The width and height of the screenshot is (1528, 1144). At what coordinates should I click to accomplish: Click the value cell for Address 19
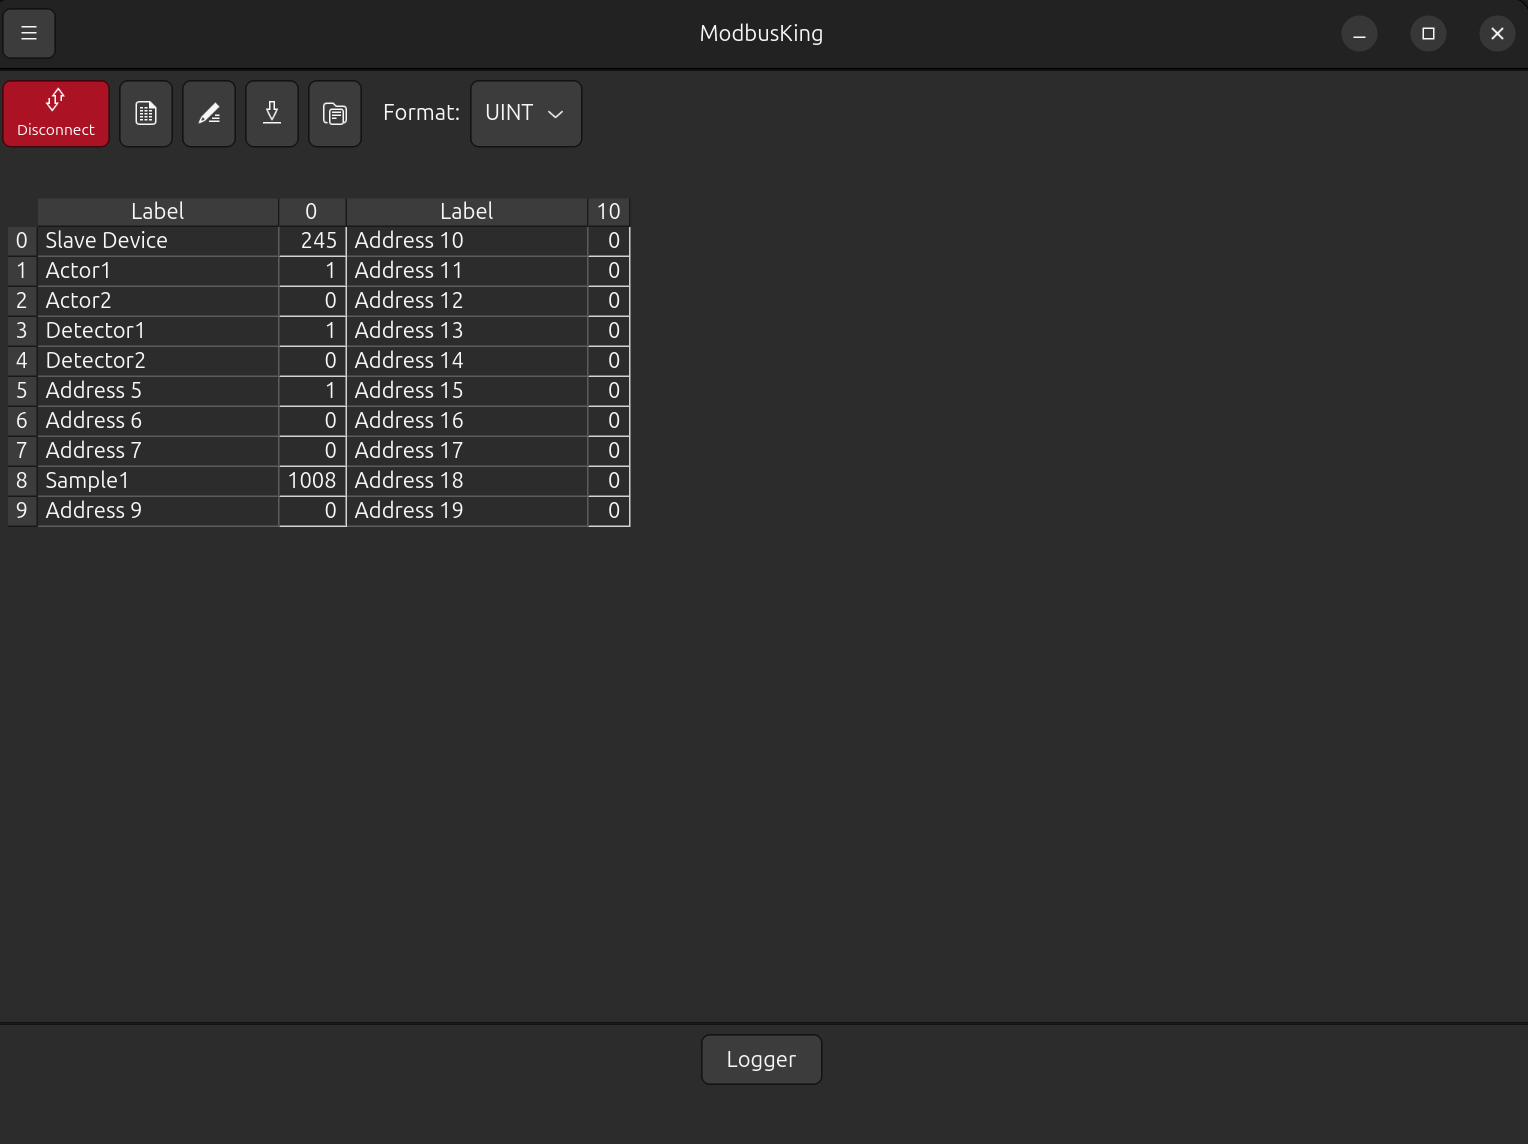click(608, 511)
